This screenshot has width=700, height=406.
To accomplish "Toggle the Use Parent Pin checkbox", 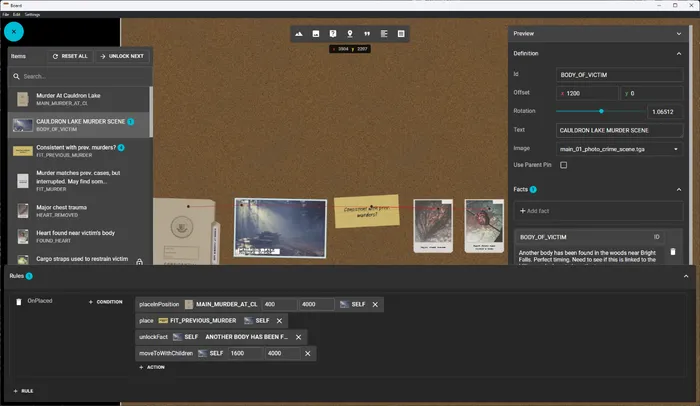I will coord(563,165).
